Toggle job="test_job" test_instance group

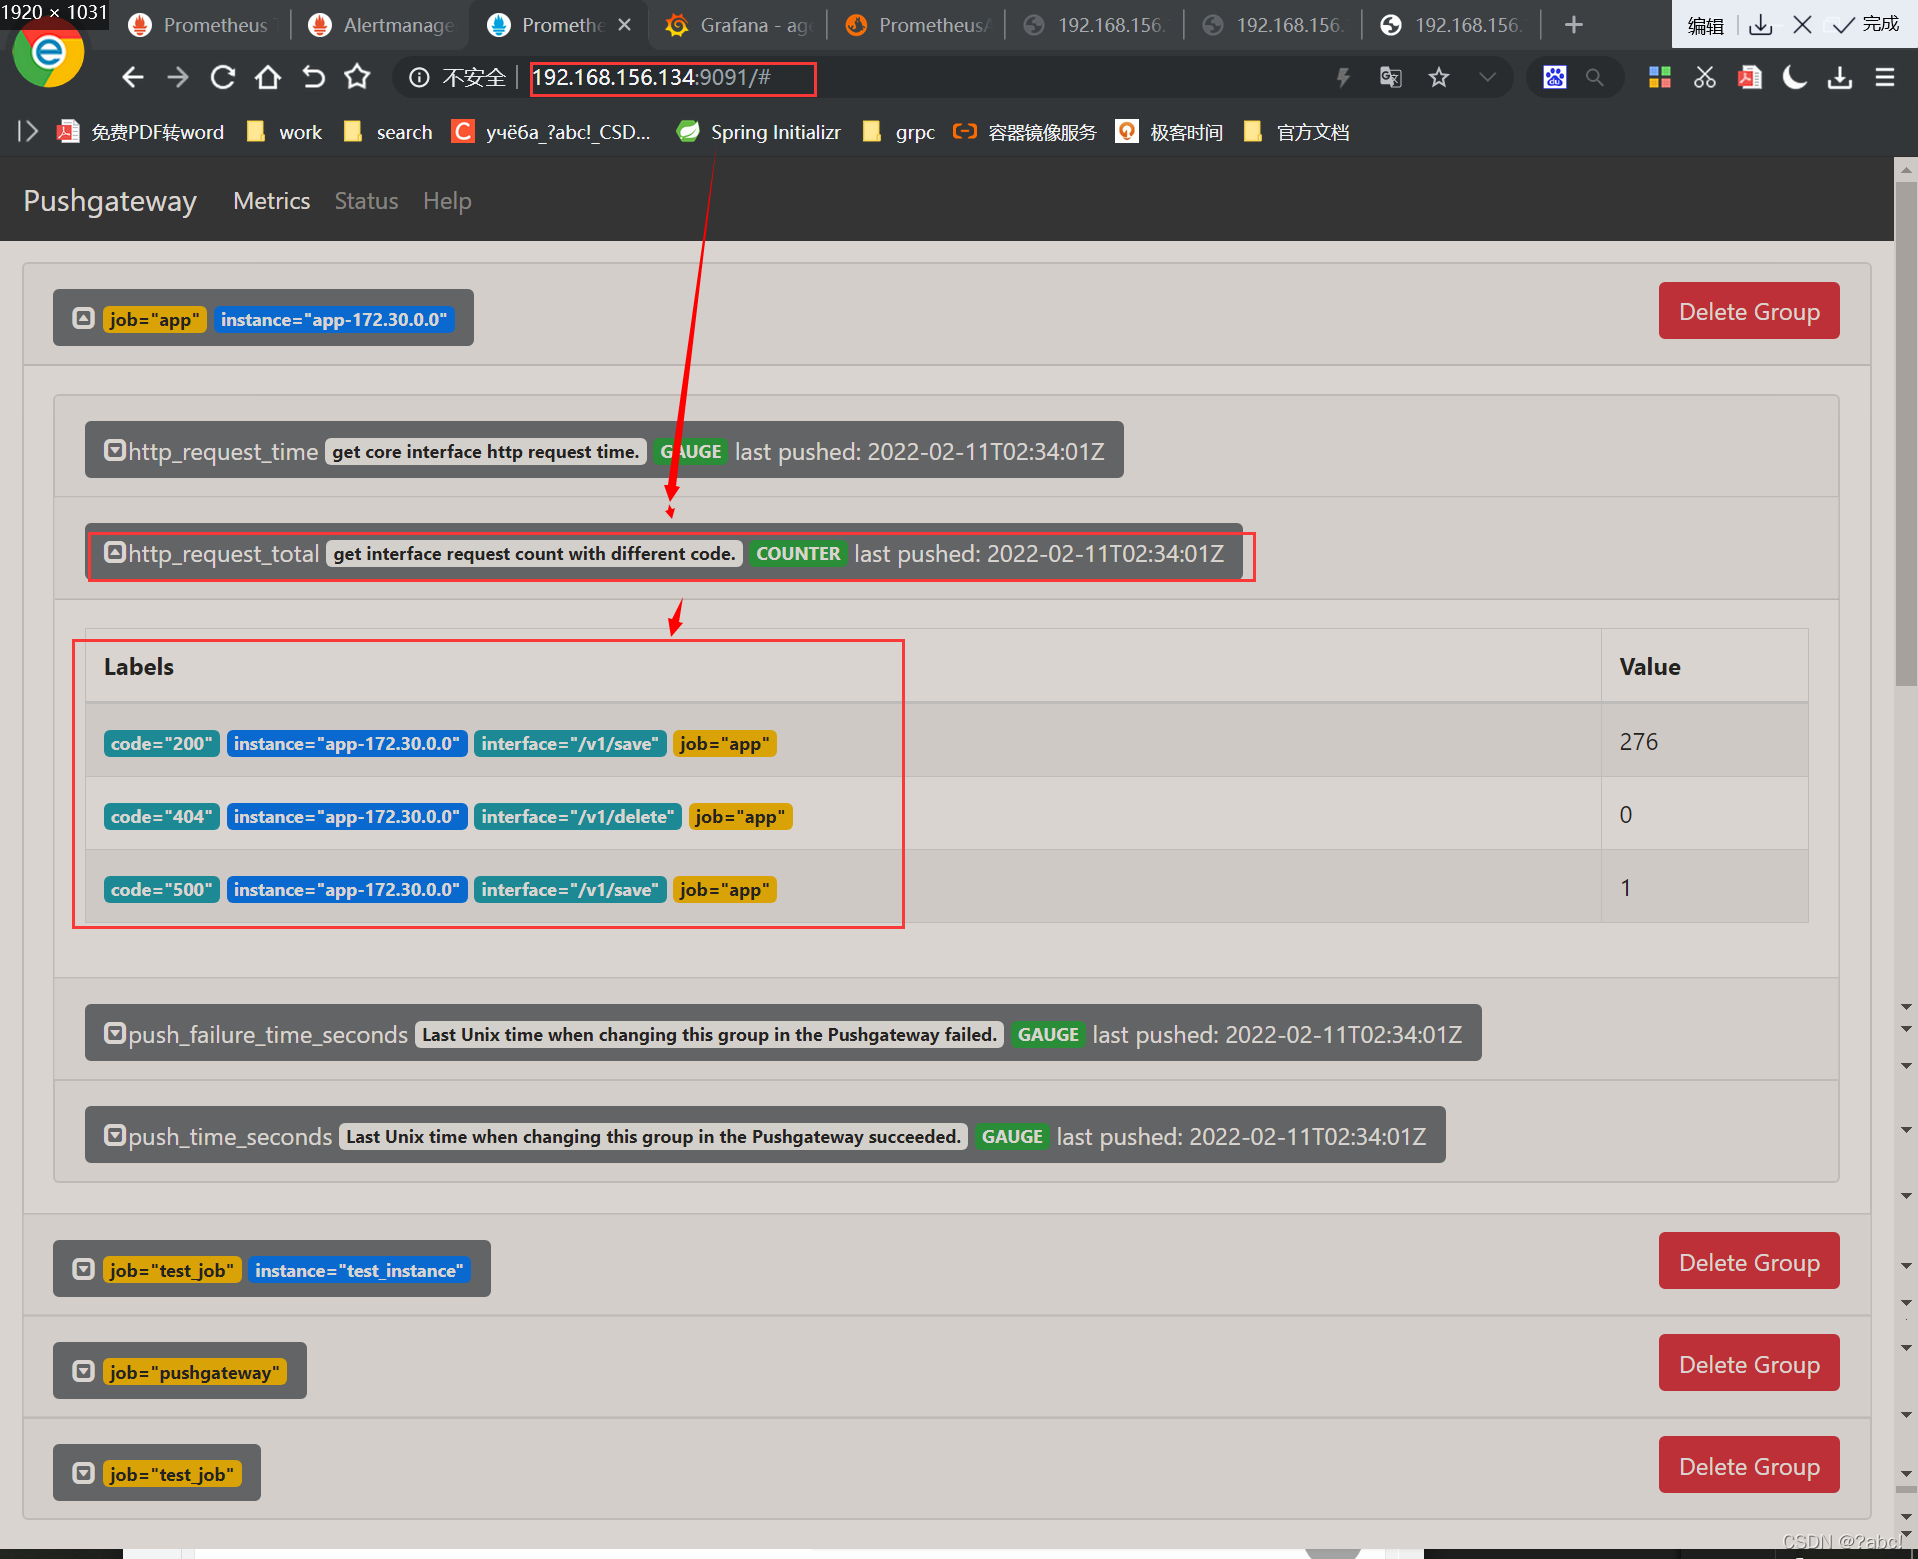tap(84, 1269)
